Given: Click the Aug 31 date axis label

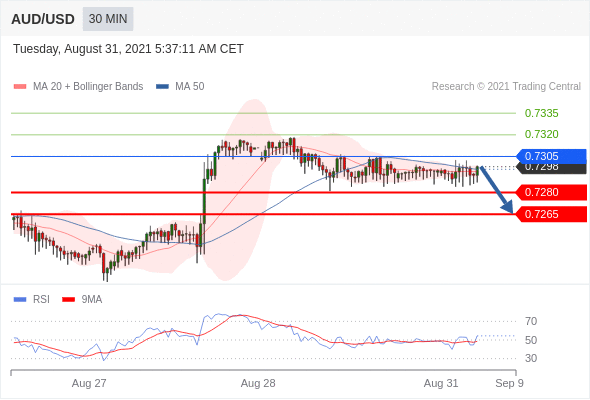Looking at the screenshot, I should point(441,383).
